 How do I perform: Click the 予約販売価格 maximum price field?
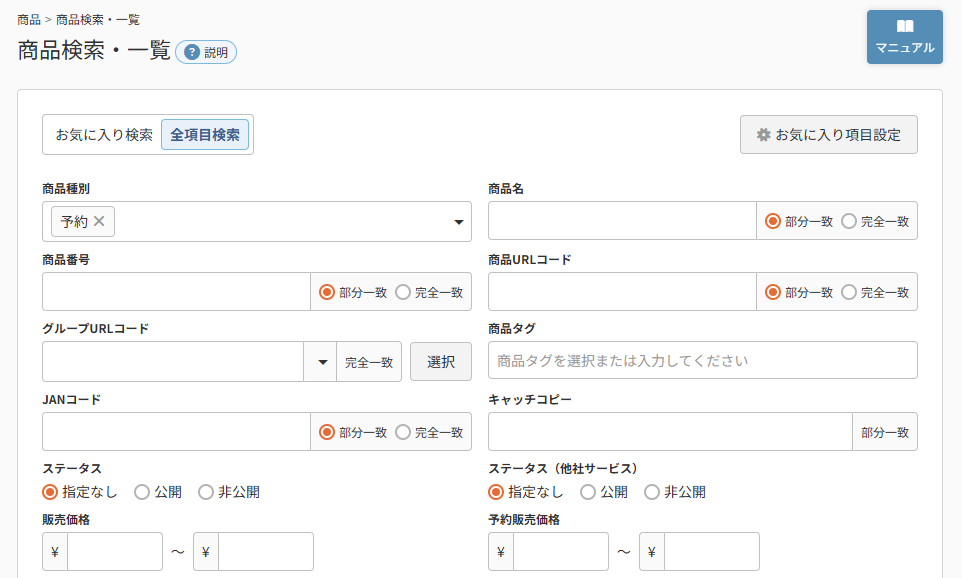[x=712, y=552]
